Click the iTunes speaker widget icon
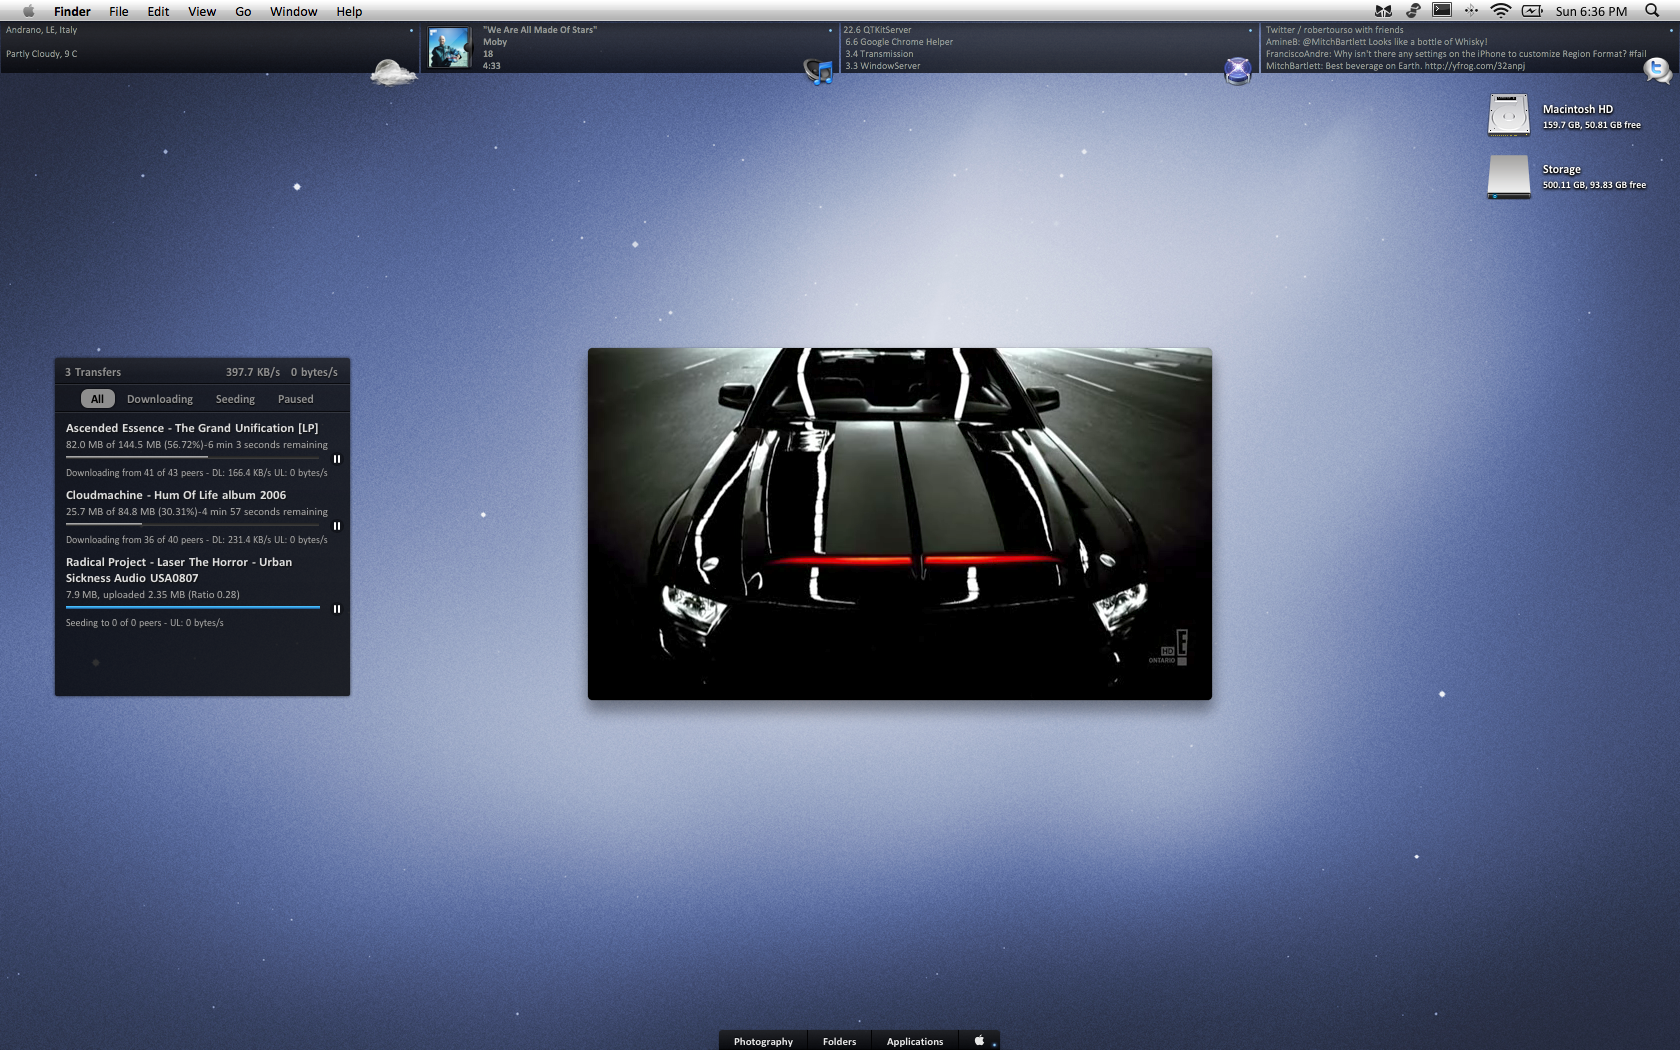This screenshot has height=1050, width=1680. [x=818, y=72]
